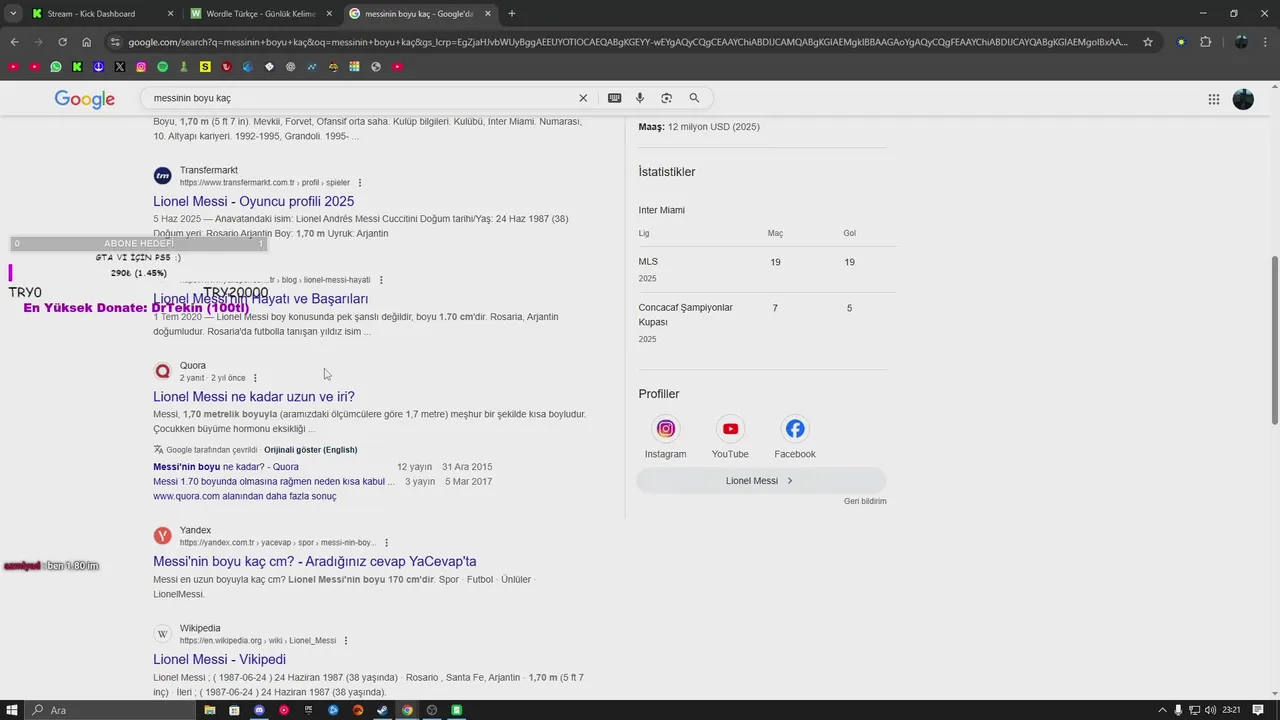Viewport: 1280px width, 720px height.
Task: Open the Instagram bookmark in bookmarks bar
Action: tap(141, 67)
